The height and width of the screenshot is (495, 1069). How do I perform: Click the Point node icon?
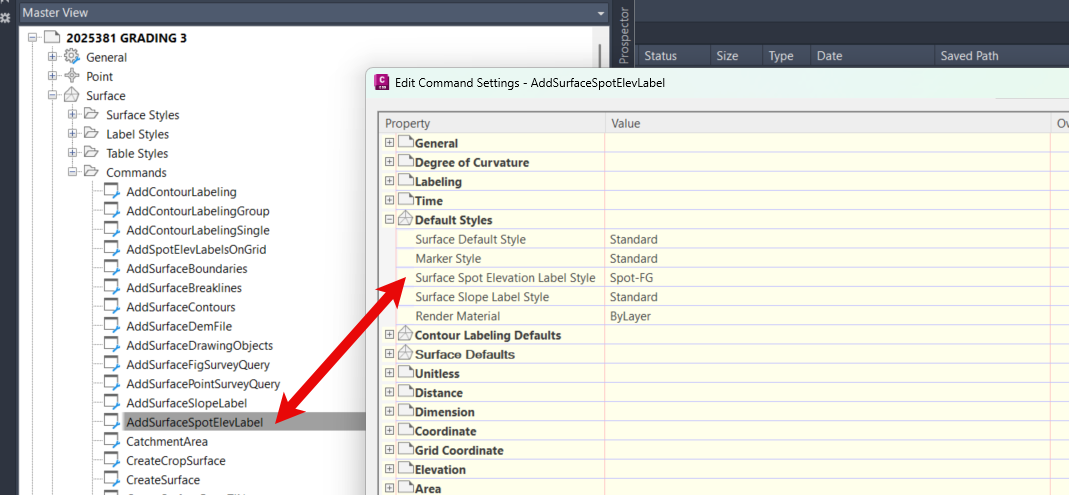[72, 76]
